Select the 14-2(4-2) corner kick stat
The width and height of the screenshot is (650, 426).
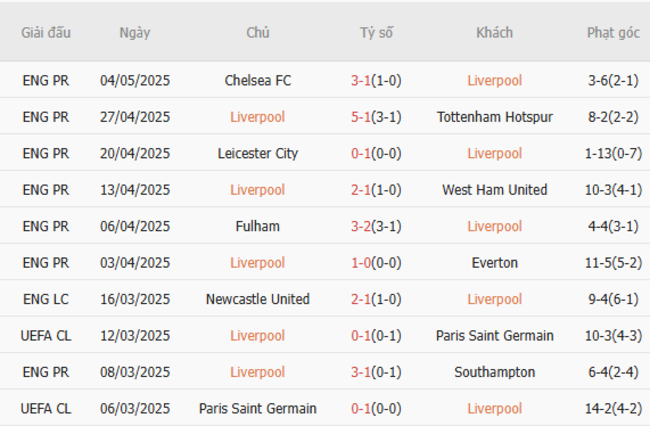pyautogui.click(x=613, y=408)
